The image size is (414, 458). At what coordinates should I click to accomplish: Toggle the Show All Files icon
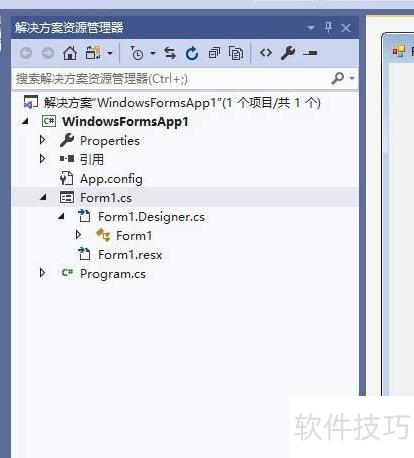tap(236, 53)
